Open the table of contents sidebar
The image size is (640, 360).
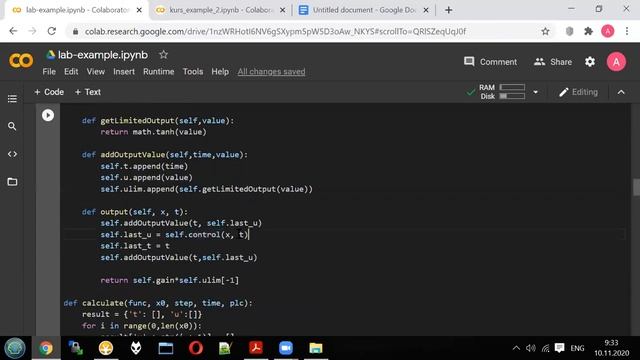click(x=12, y=99)
